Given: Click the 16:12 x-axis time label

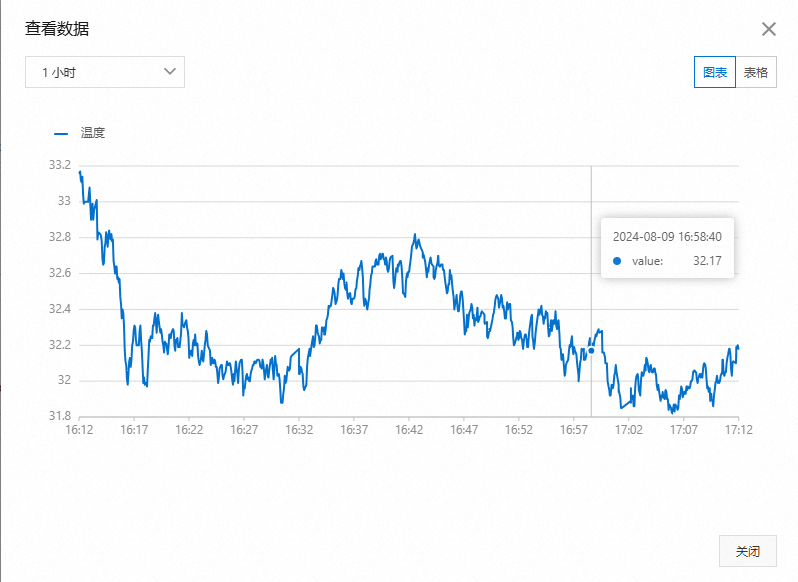Looking at the screenshot, I should click(x=79, y=430).
